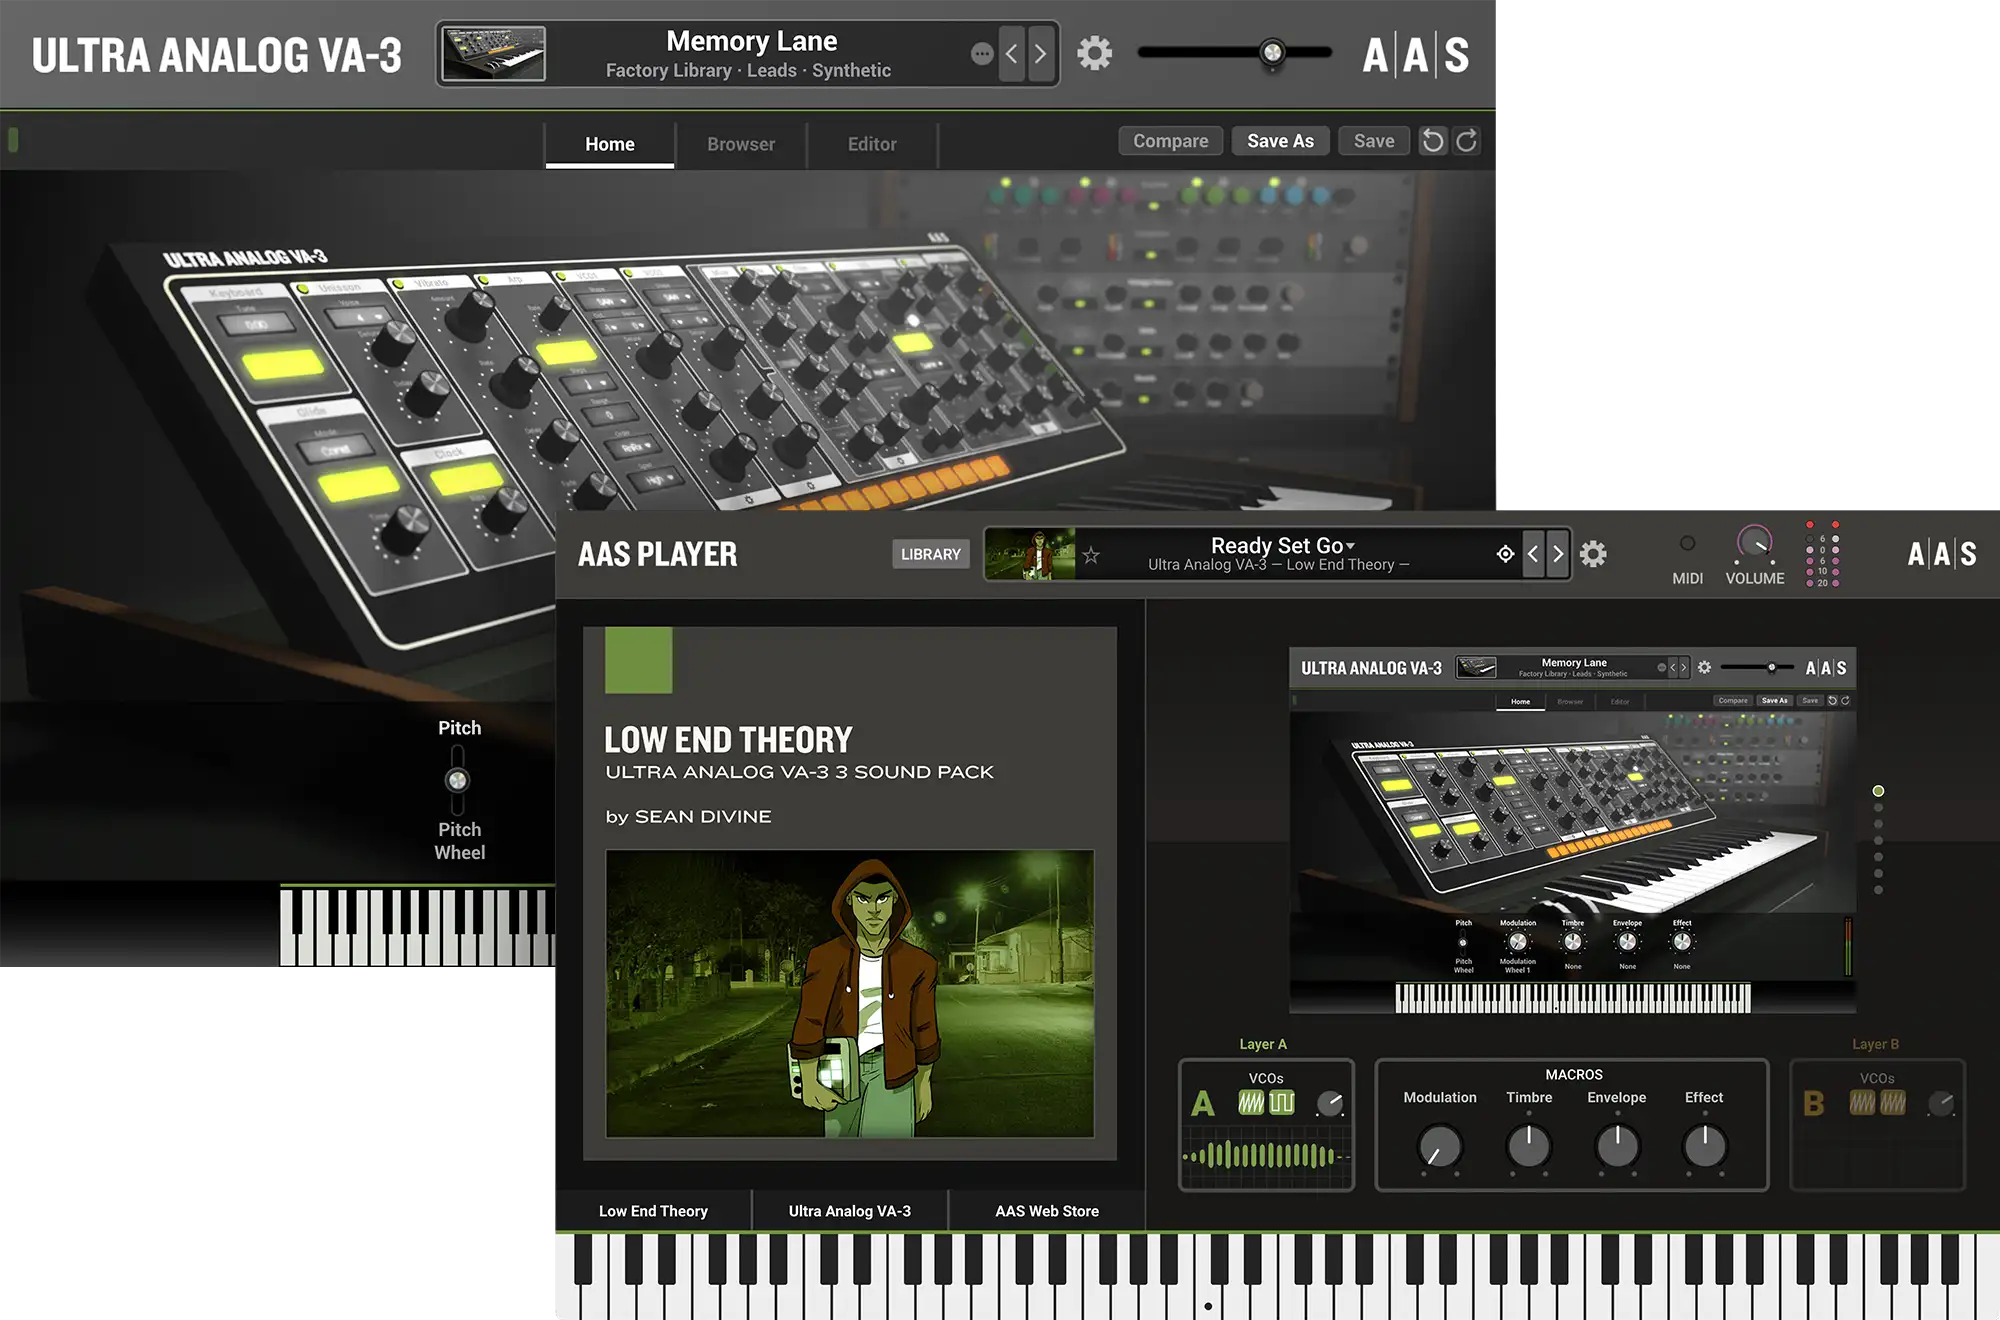
Task: Open AAS Player settings gear
Action: point(1593,554)
